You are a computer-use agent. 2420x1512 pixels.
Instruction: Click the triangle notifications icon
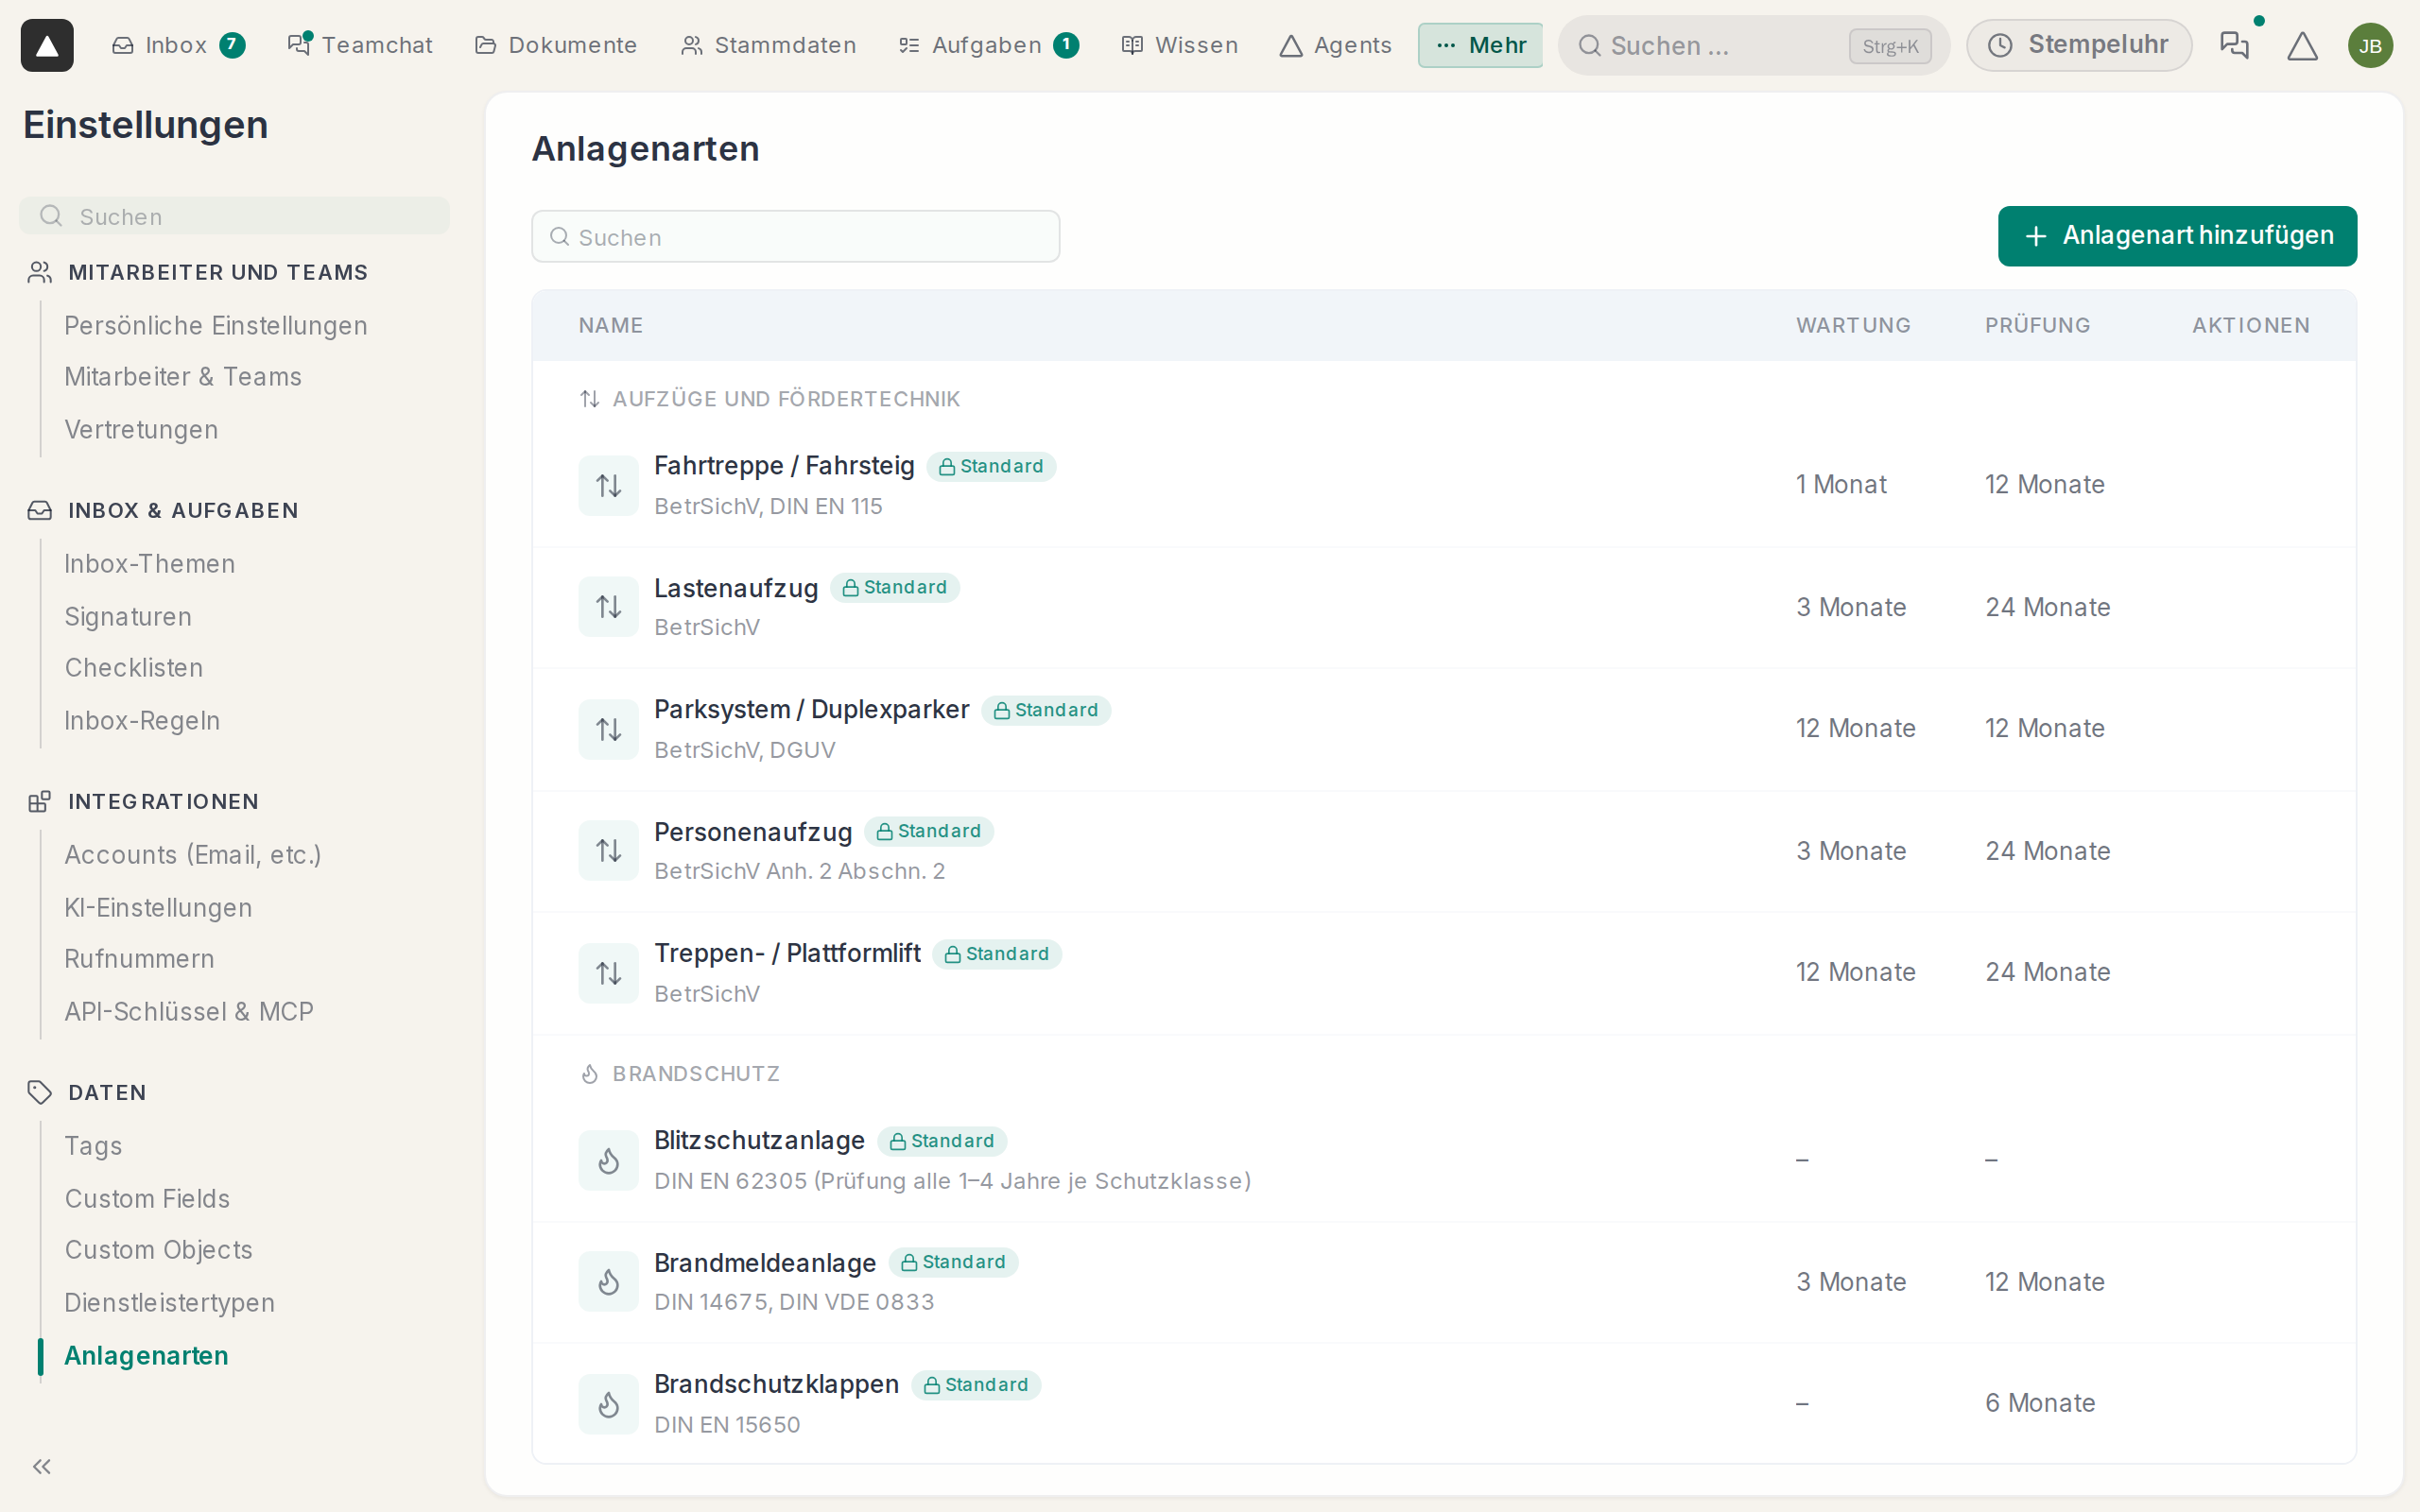point(2302,45)
